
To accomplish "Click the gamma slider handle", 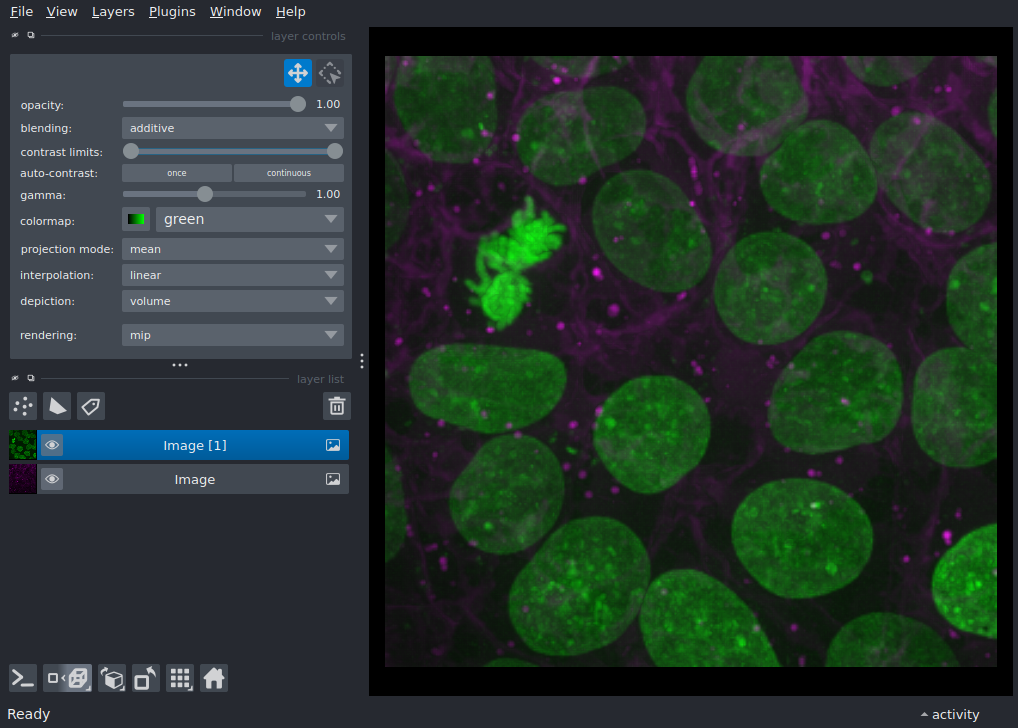I will tap(205, 194).
